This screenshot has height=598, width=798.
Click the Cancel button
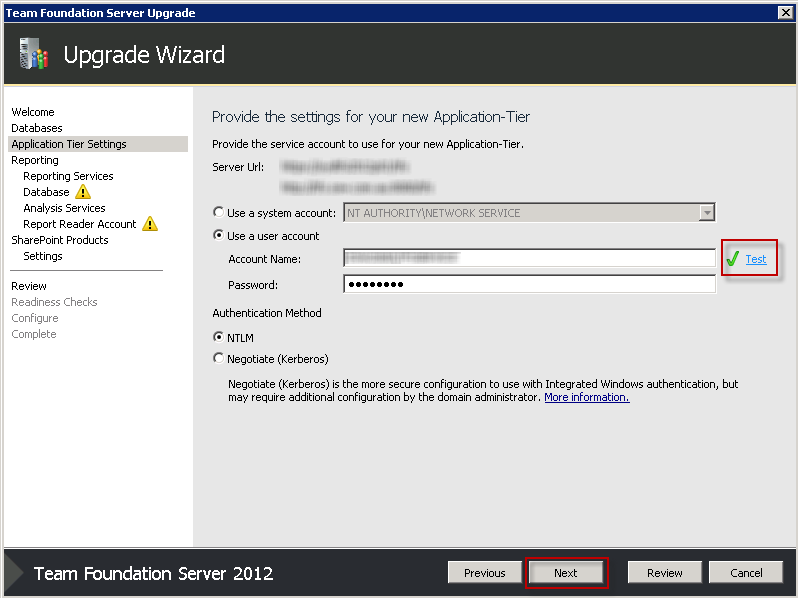pos(746,573)
